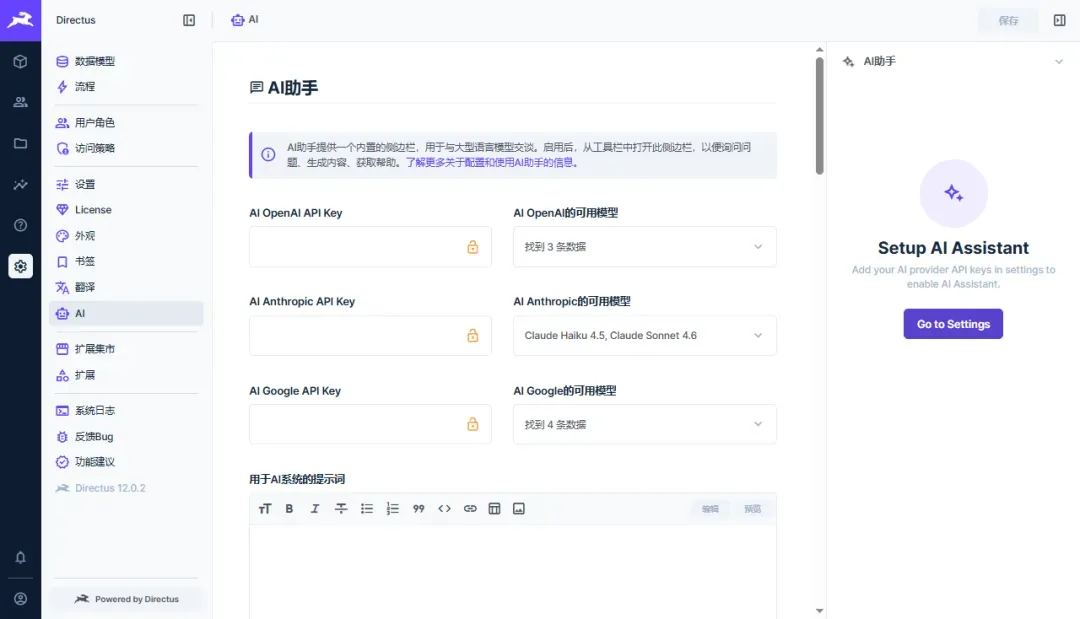The height and width of the screenshot is (619, 1080).
Task: Toggle the navigation sidebar collapse icon
Action: pyautogui.click(x=189, y=20)
